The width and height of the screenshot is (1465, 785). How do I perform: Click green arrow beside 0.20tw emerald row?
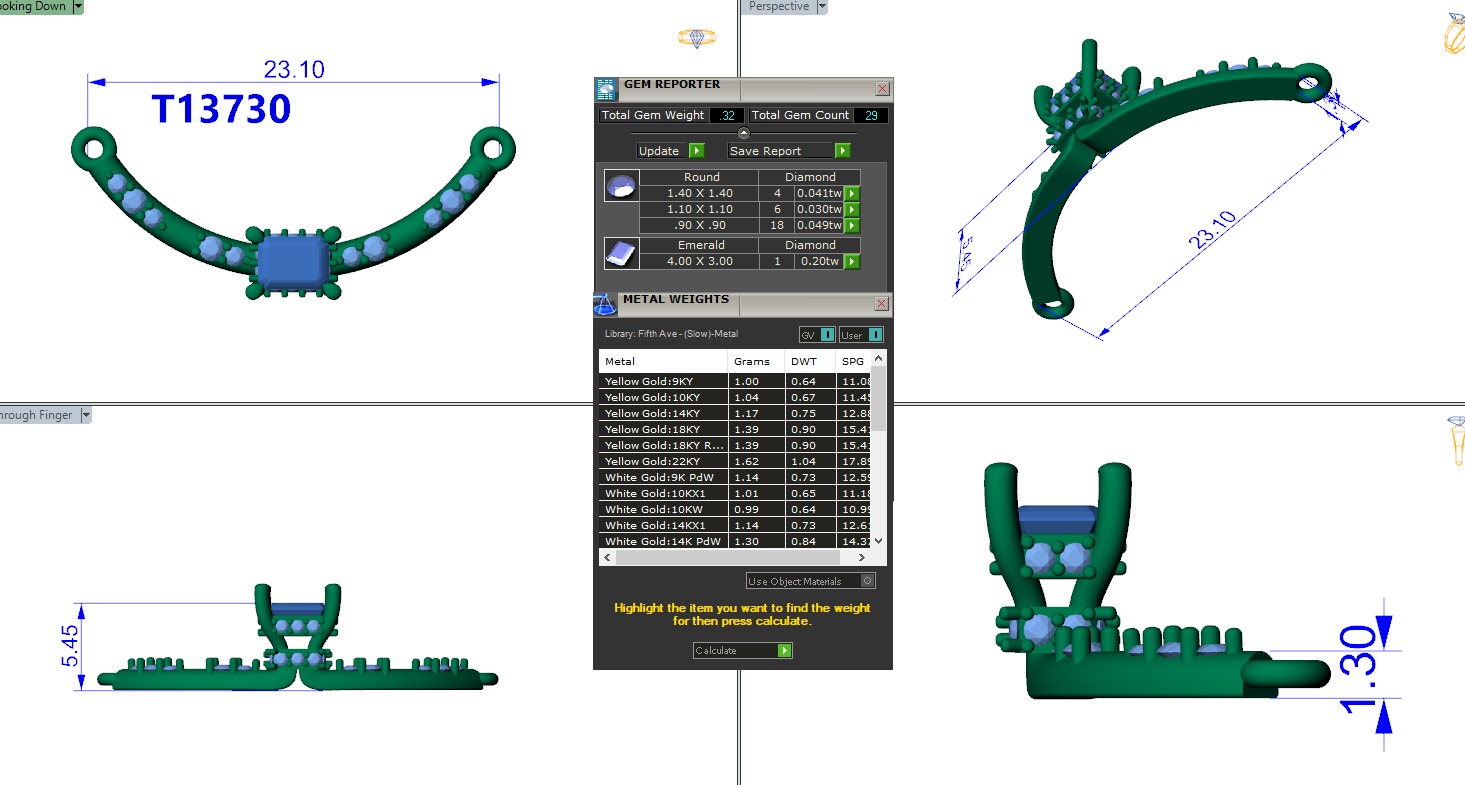click(852, 261)
